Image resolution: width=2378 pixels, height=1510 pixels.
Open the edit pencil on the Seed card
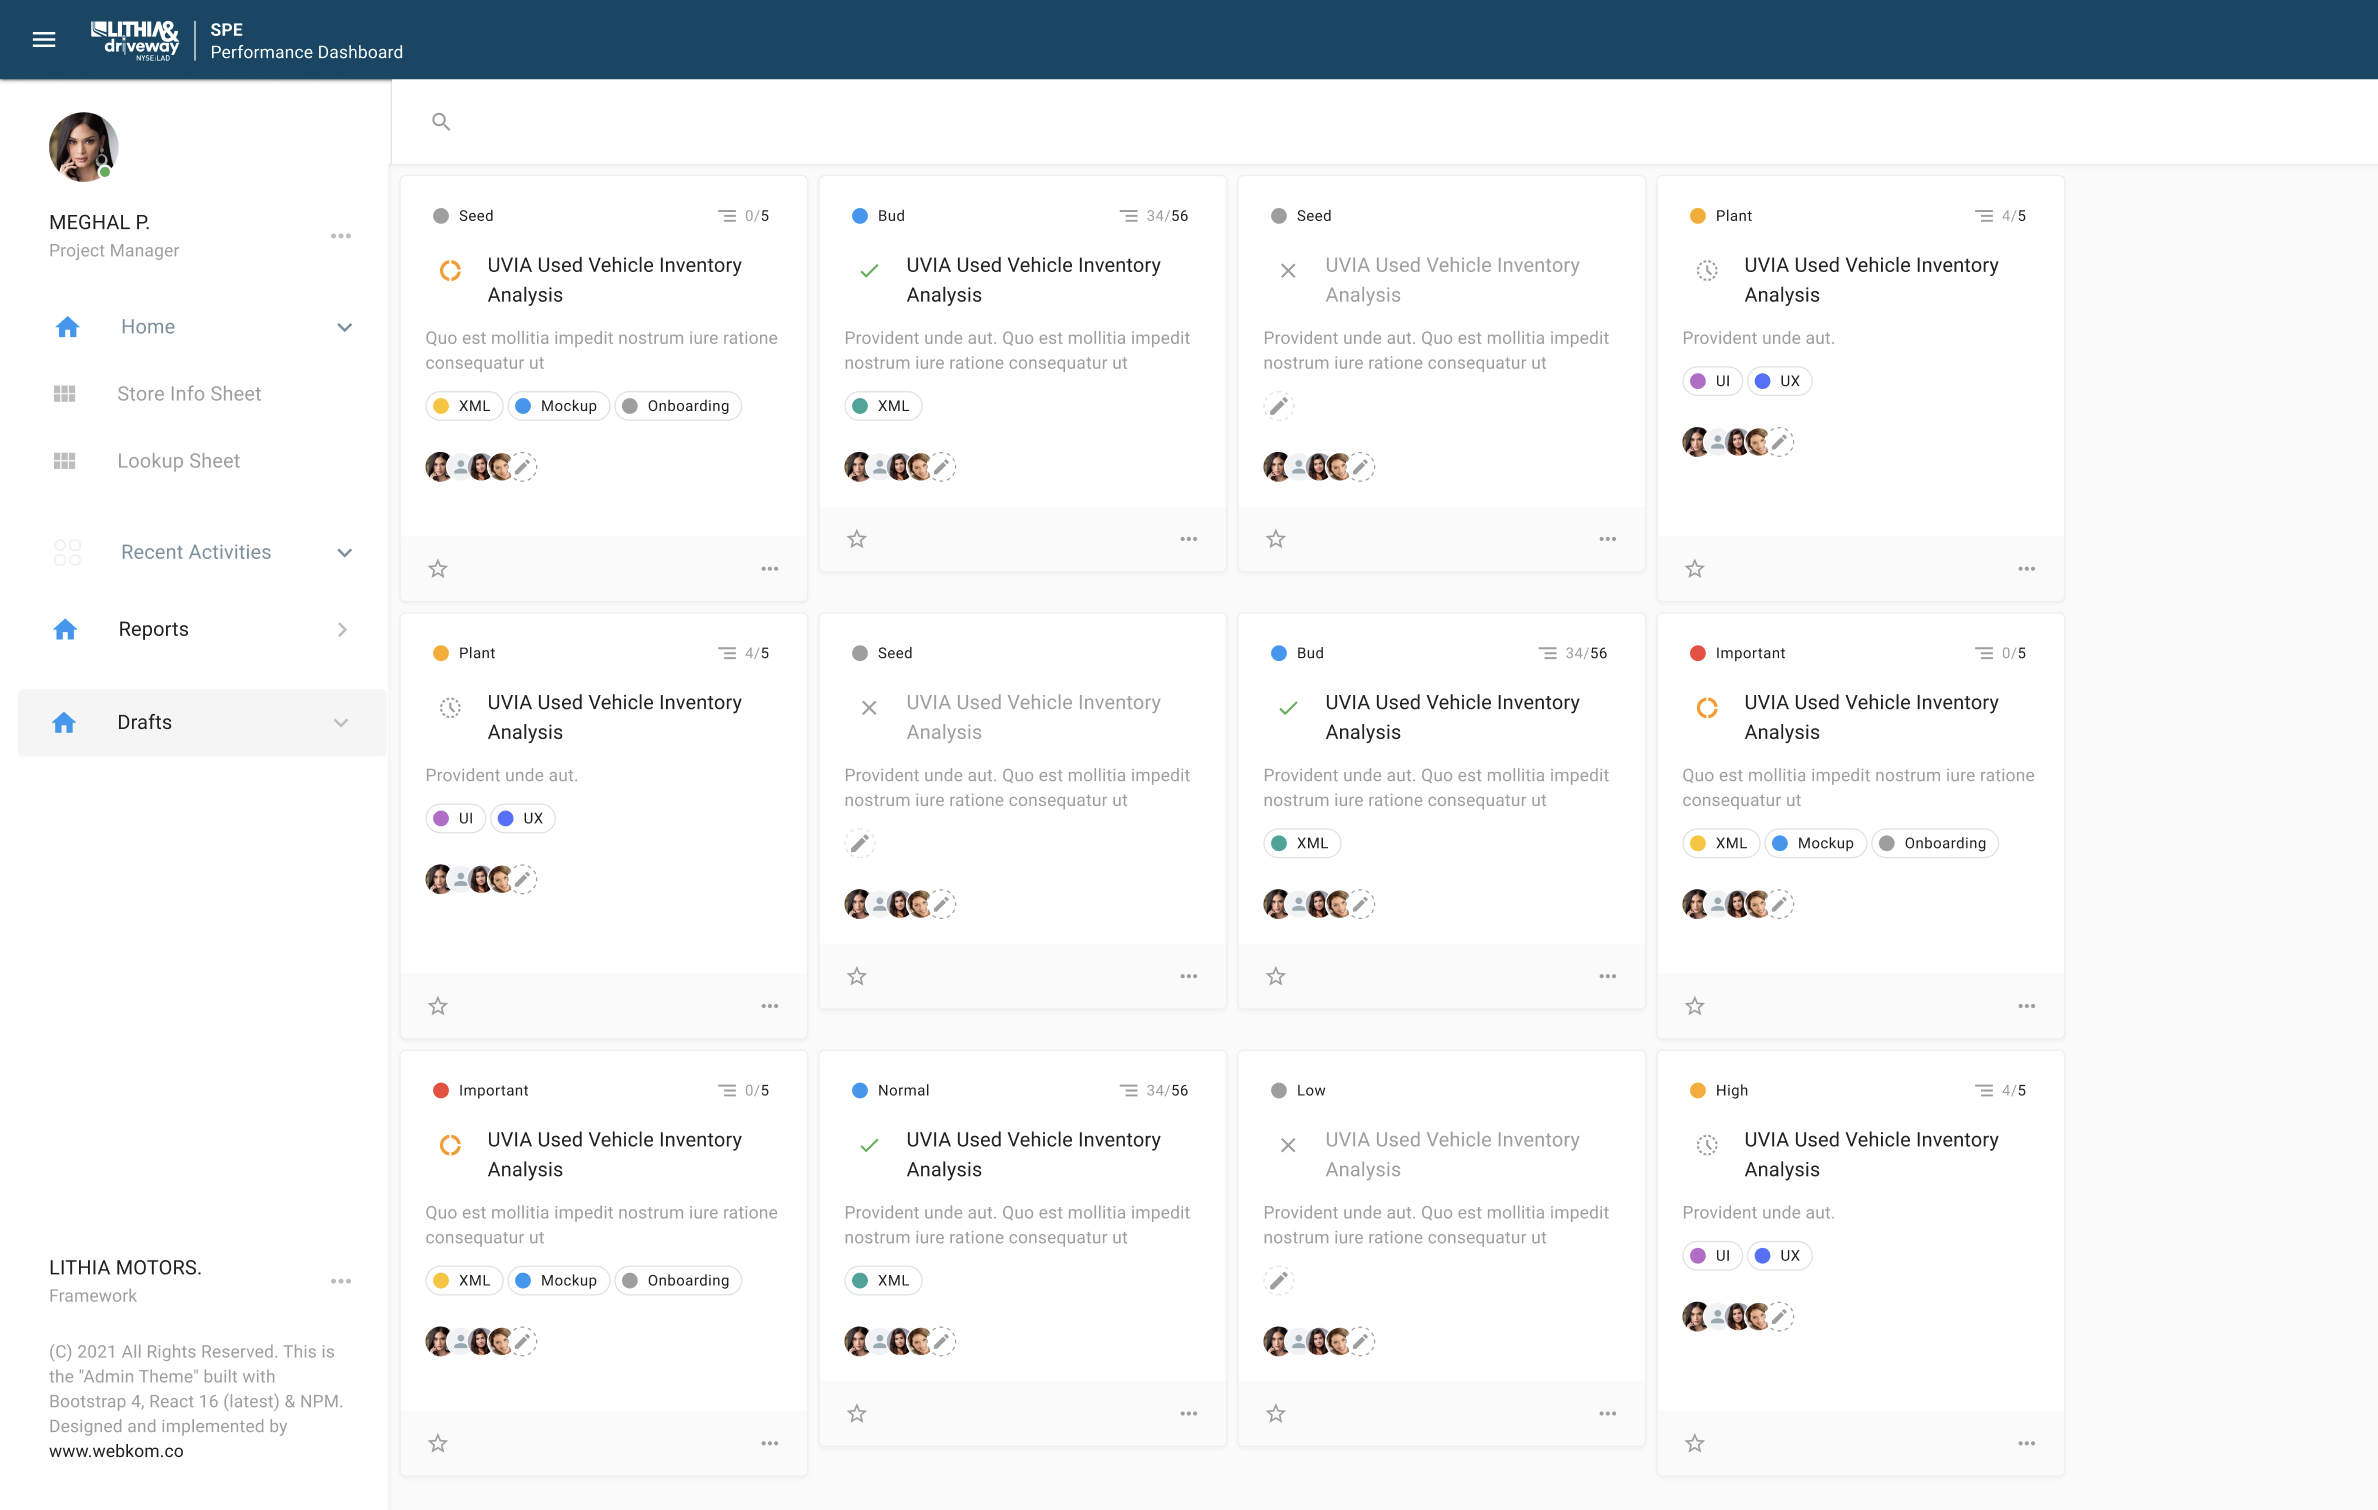click(1278, 406)
